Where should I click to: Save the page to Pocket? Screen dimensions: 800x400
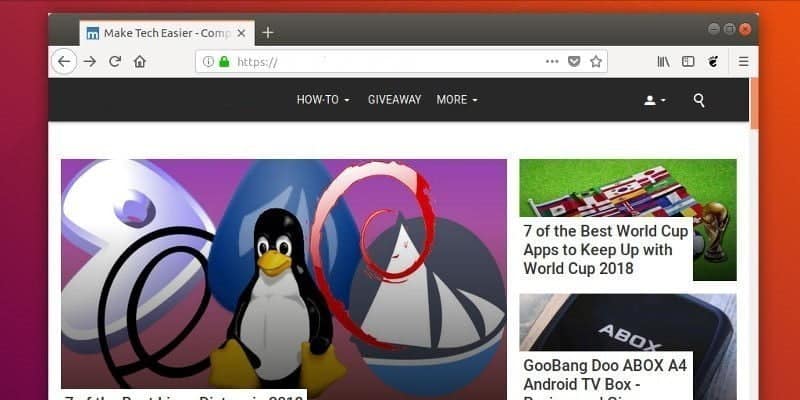(574, 62)
